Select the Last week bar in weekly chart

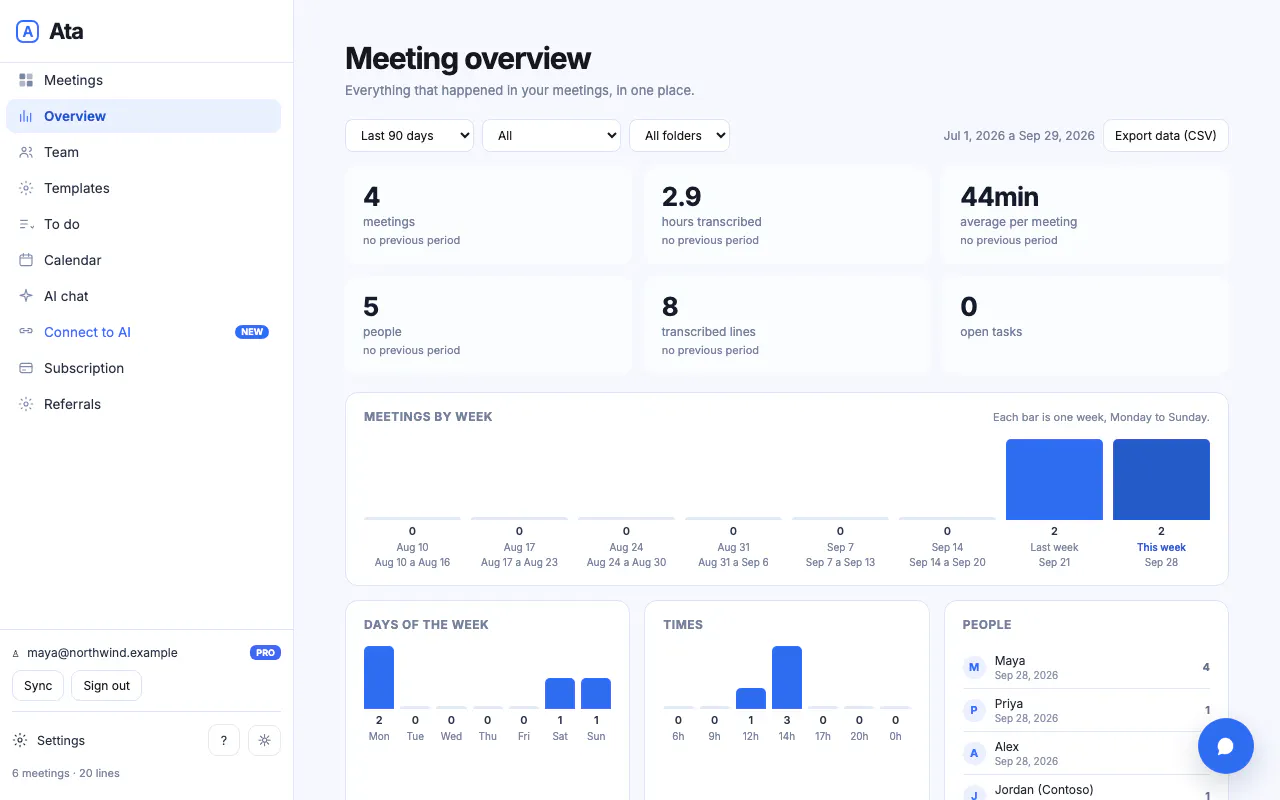1054,479
